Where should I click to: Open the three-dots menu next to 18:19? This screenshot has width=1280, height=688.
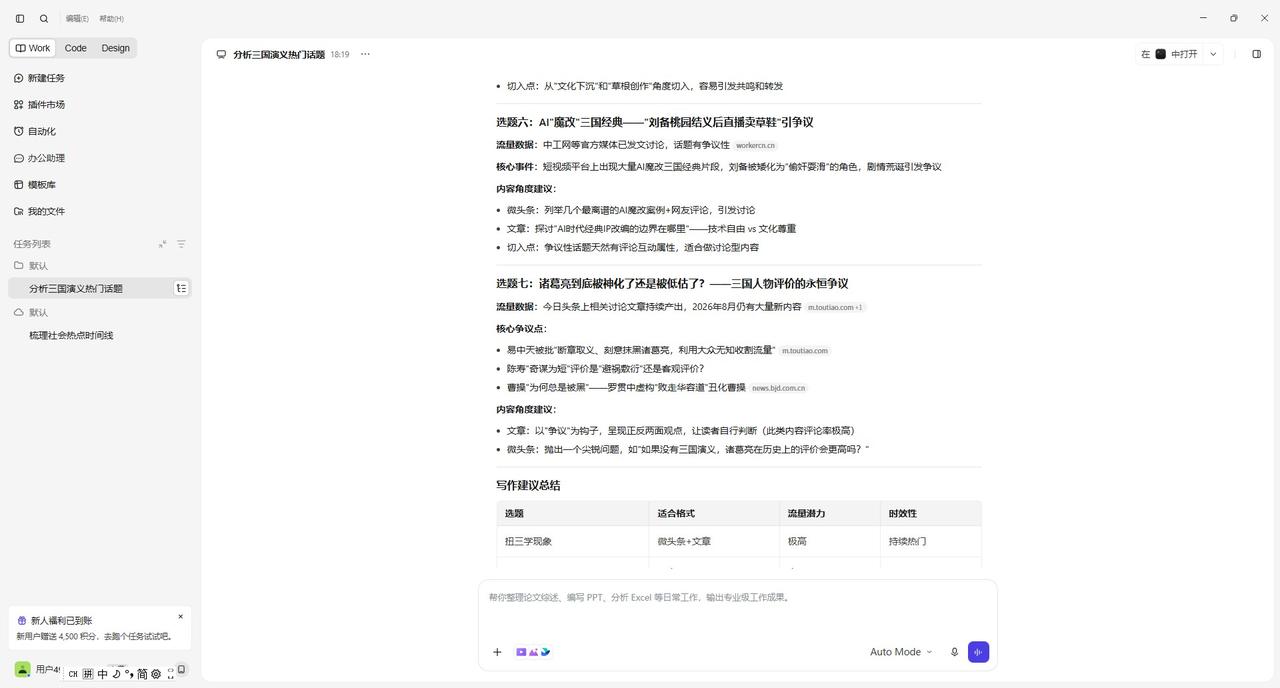pyautogui.click(x=365, y=54)
